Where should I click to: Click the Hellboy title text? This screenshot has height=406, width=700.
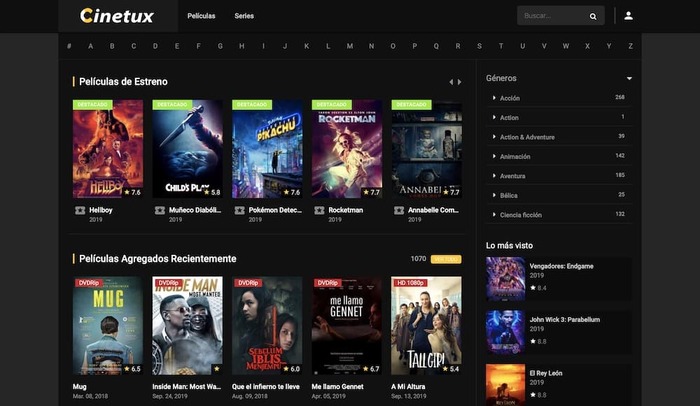(101, 210)
